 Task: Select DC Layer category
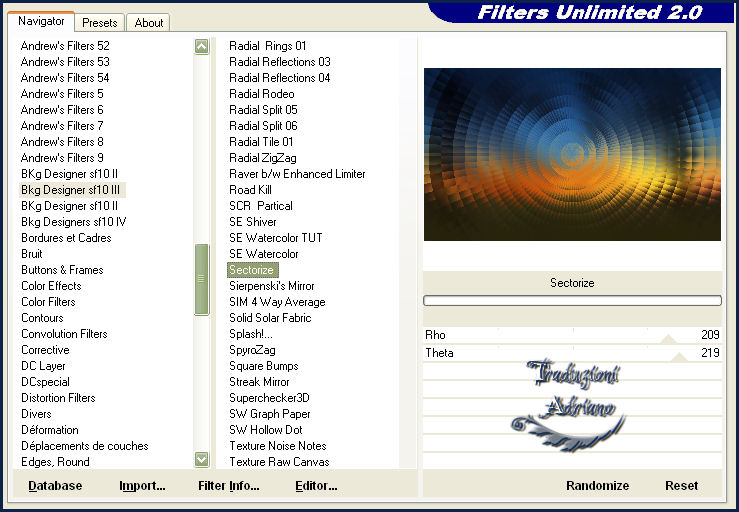43,366
